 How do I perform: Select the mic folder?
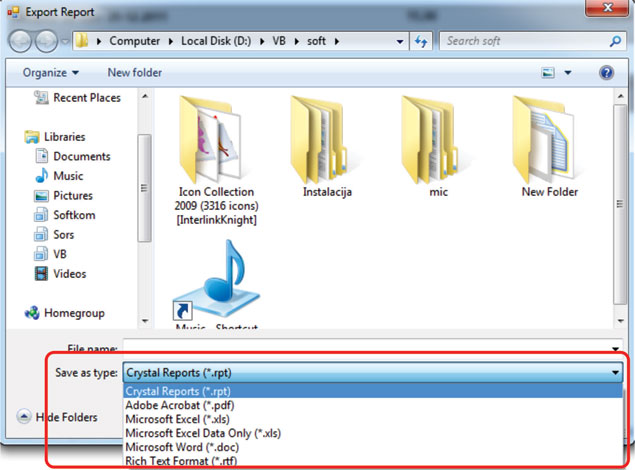(x=438, y=147)
